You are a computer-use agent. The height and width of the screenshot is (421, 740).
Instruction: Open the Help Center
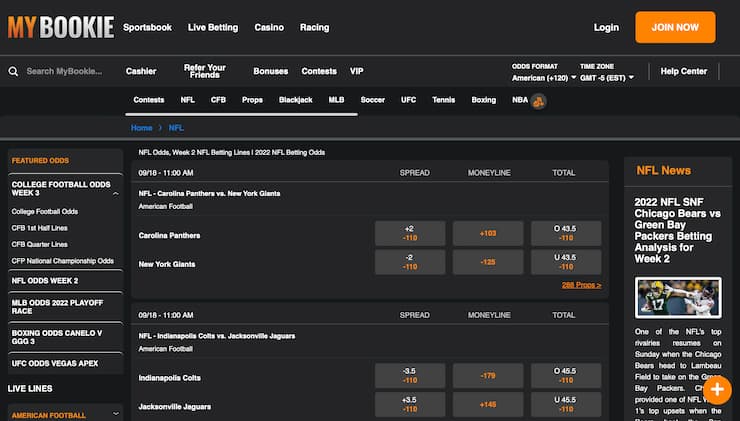point(683,71)
